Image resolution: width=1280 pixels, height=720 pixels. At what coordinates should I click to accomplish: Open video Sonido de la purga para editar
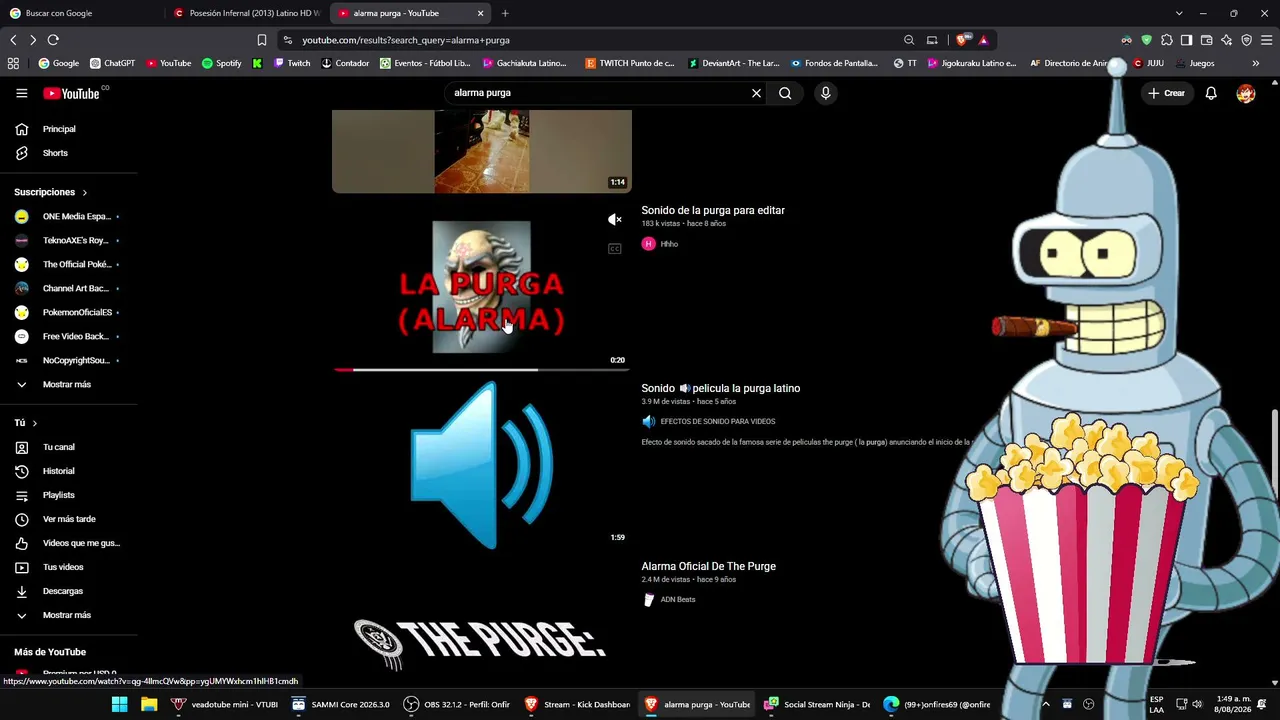tap(713, 211)
